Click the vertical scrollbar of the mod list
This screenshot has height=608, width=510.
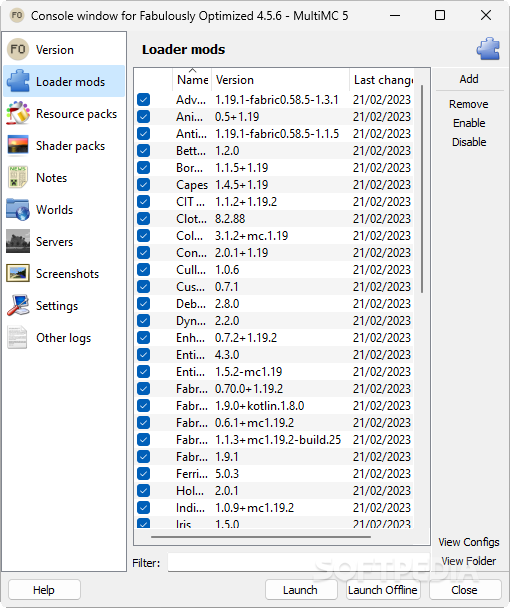[422, 189]
